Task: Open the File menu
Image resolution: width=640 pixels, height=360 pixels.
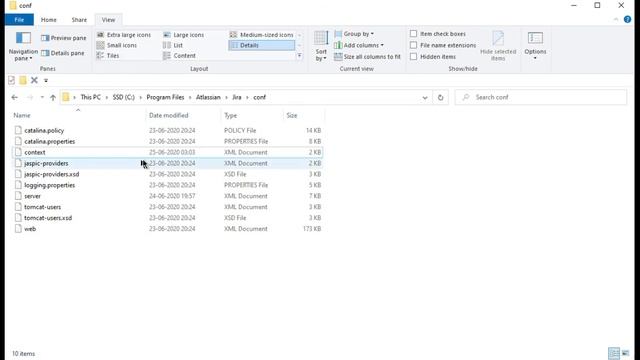Action: click(x=19, y=20)
